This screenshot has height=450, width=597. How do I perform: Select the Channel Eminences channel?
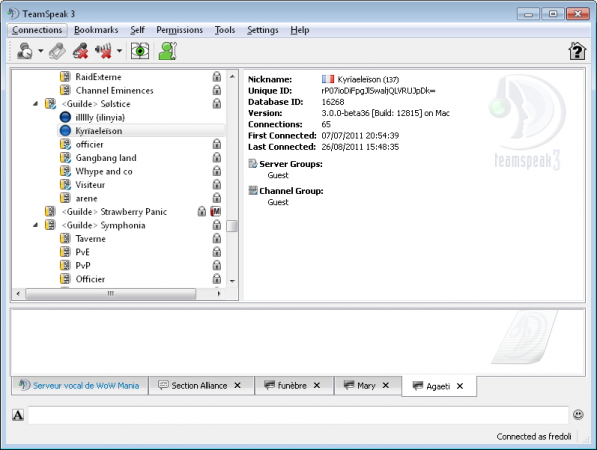(x=114, y=90)
